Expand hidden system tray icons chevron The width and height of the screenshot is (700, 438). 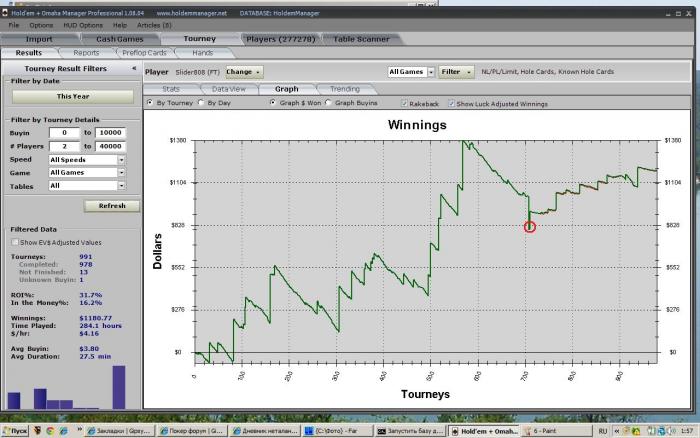617,431
